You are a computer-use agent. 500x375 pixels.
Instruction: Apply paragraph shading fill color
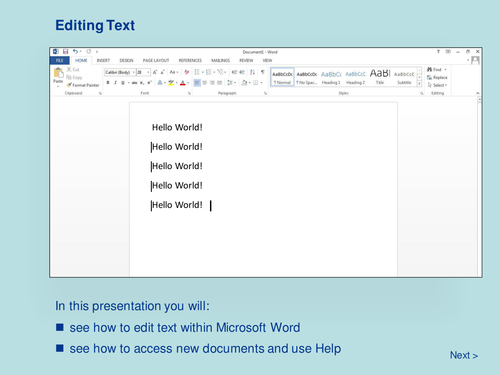(x=244, y=83)
